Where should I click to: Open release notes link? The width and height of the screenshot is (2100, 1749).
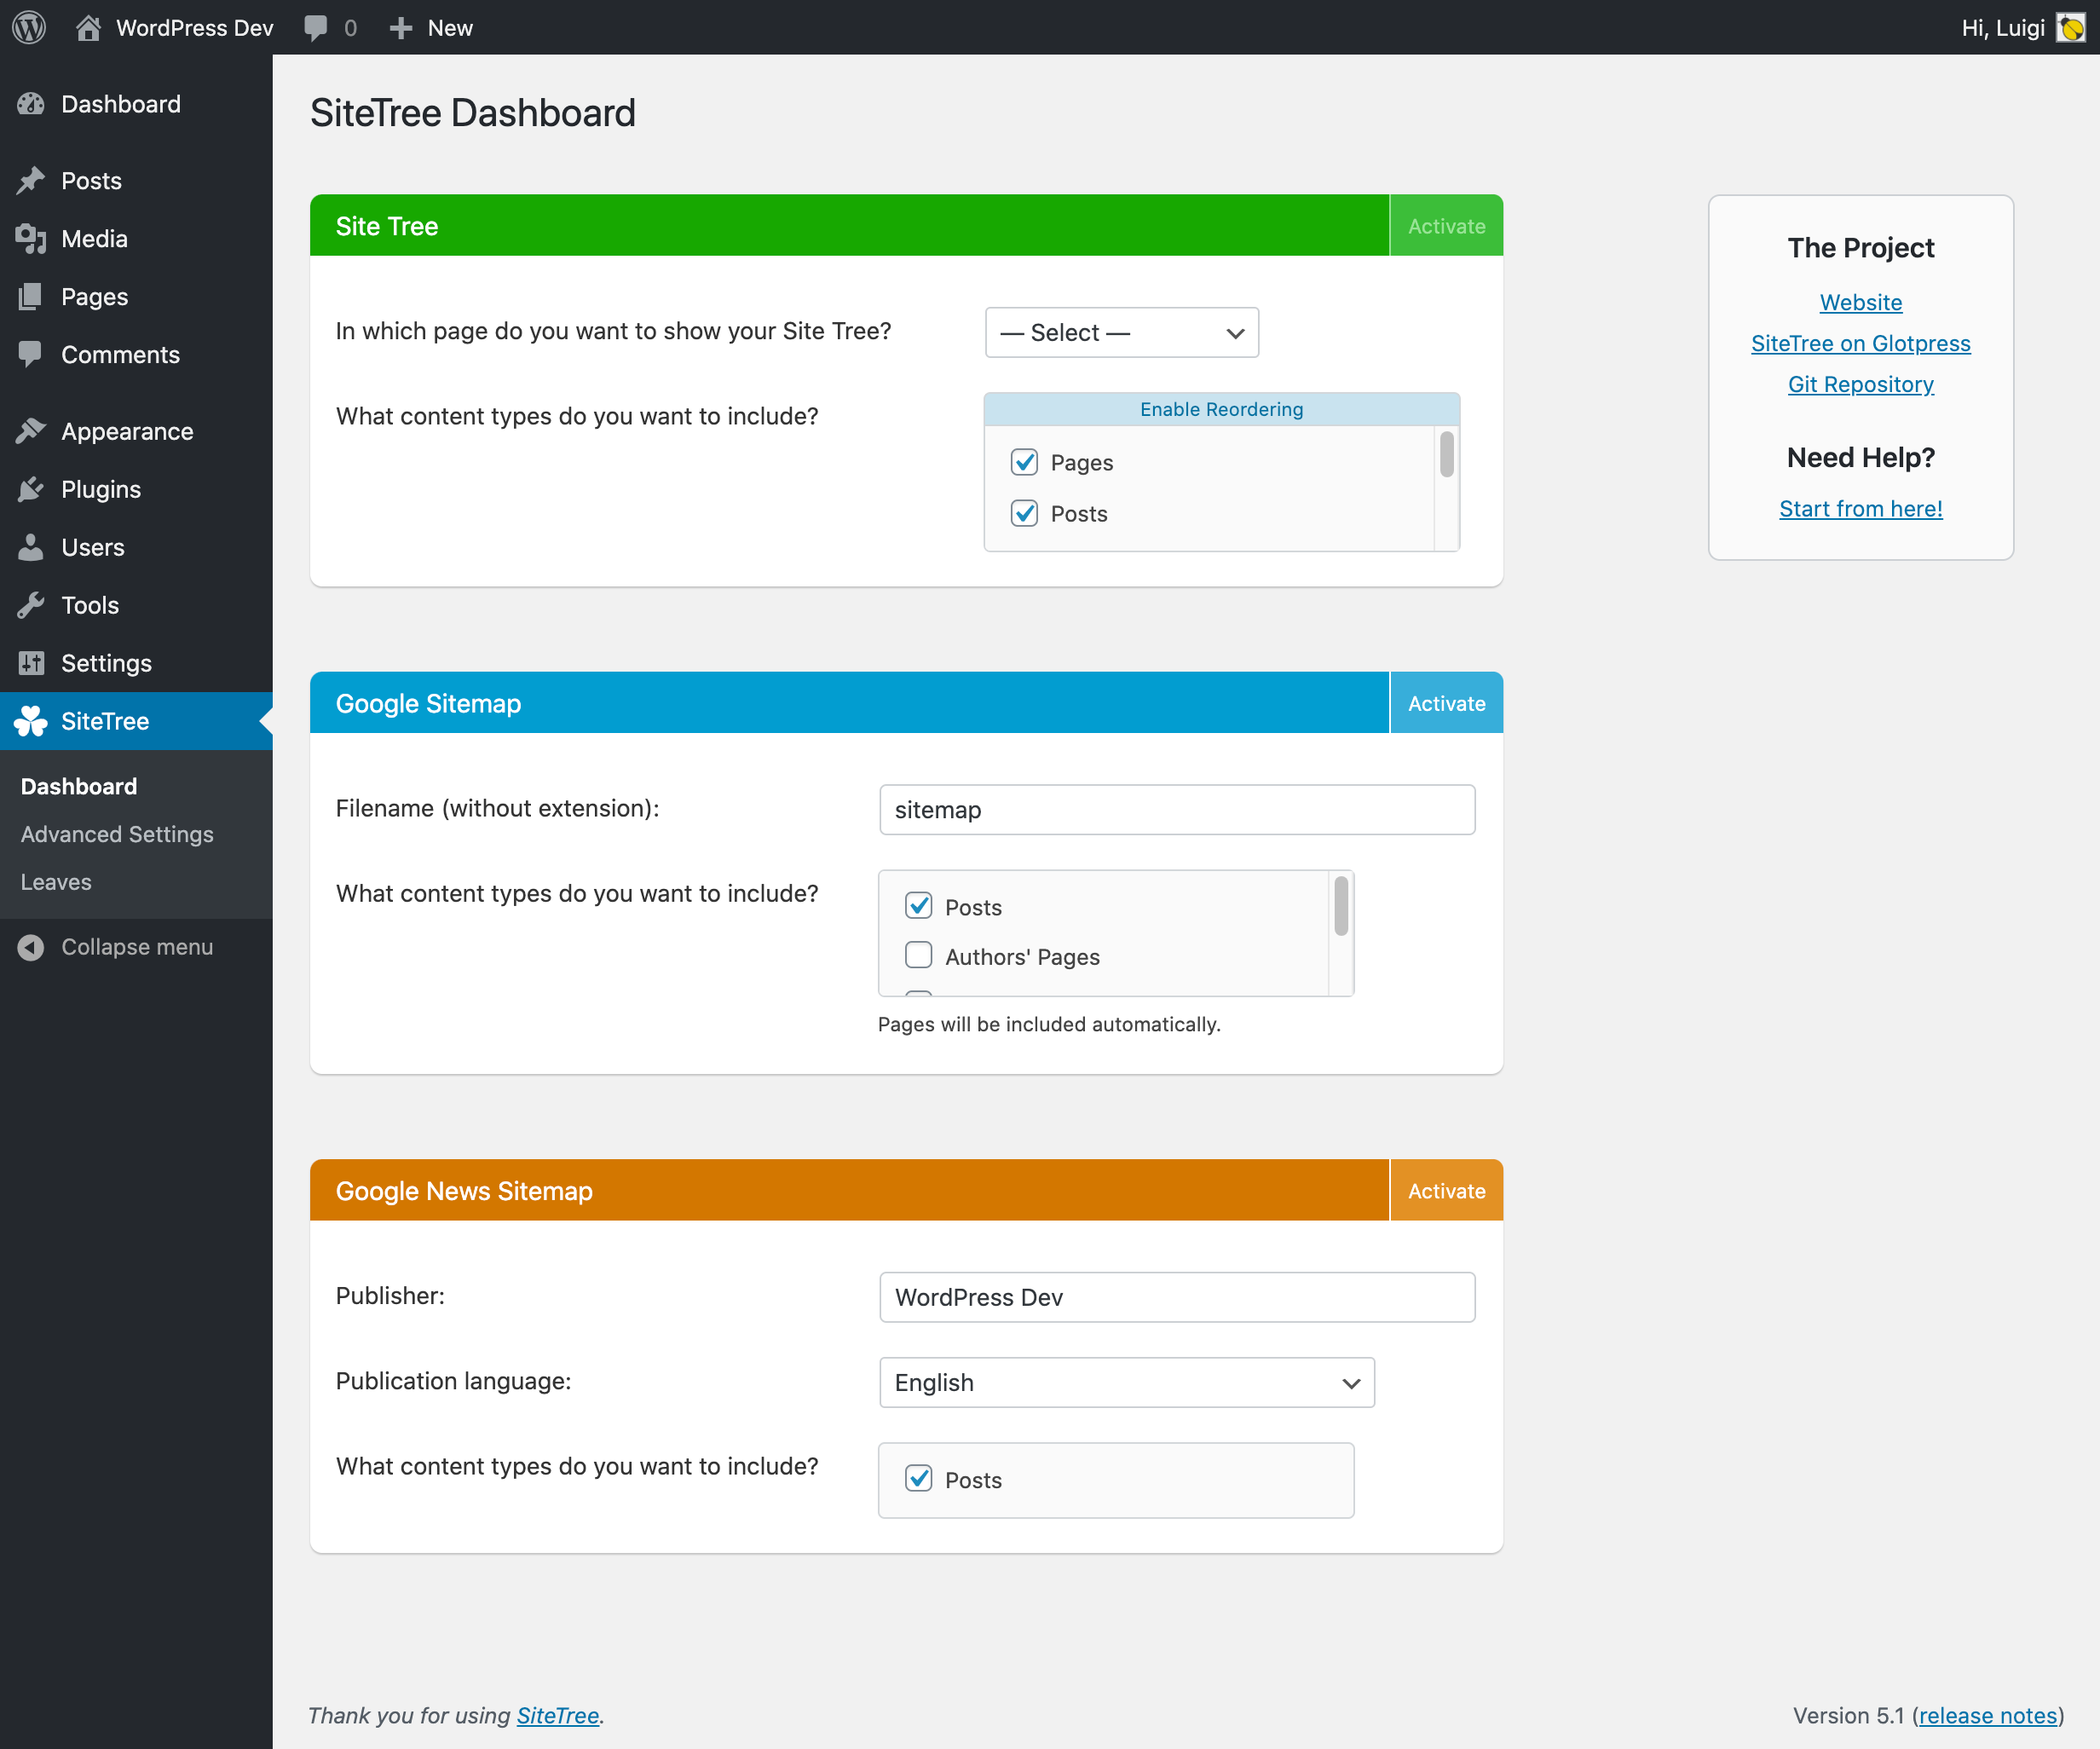[x=1988, y=1715]
